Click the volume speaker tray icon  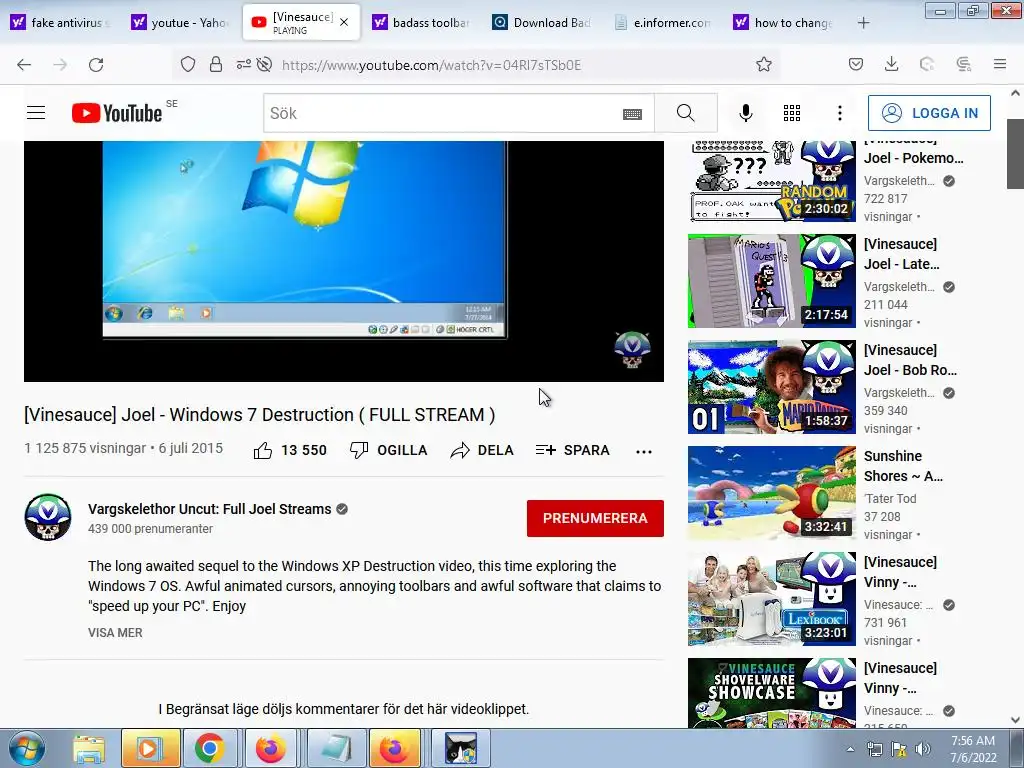tap(923, 749)
